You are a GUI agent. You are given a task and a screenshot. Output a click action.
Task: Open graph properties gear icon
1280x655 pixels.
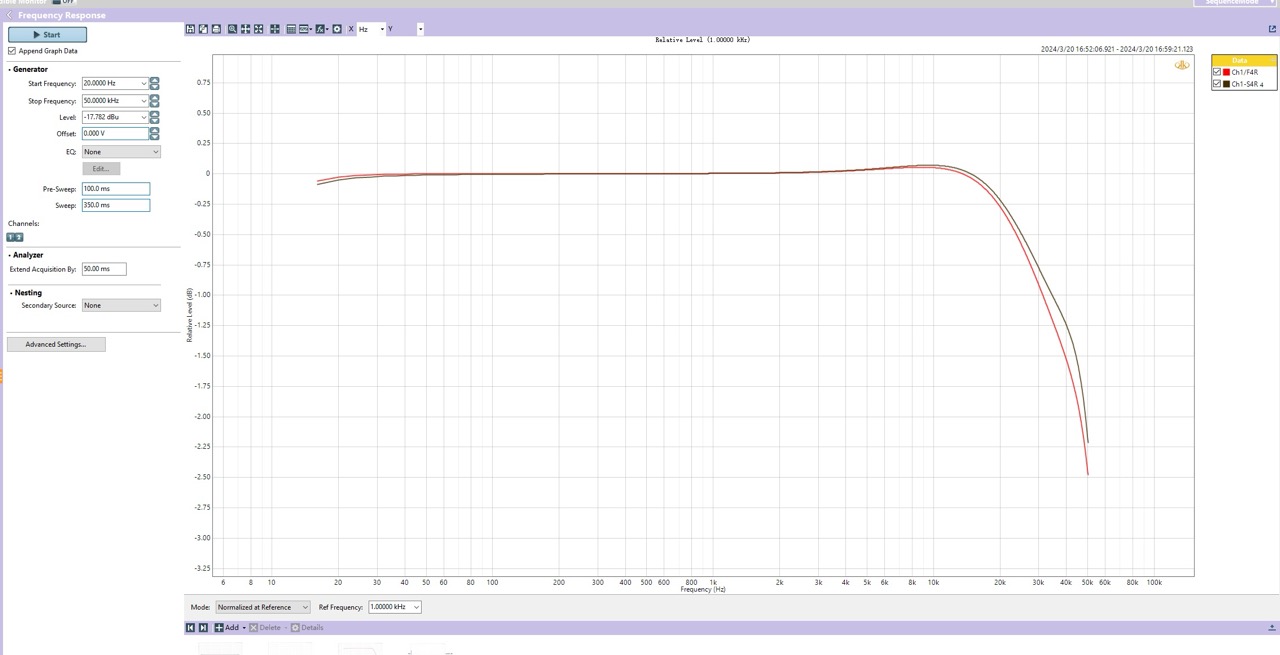tap(337, 29)
